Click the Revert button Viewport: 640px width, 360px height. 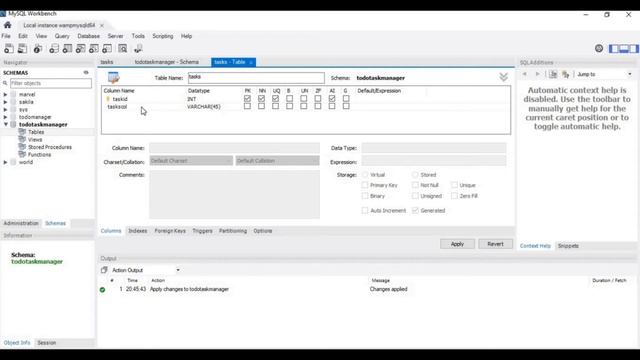496,244
